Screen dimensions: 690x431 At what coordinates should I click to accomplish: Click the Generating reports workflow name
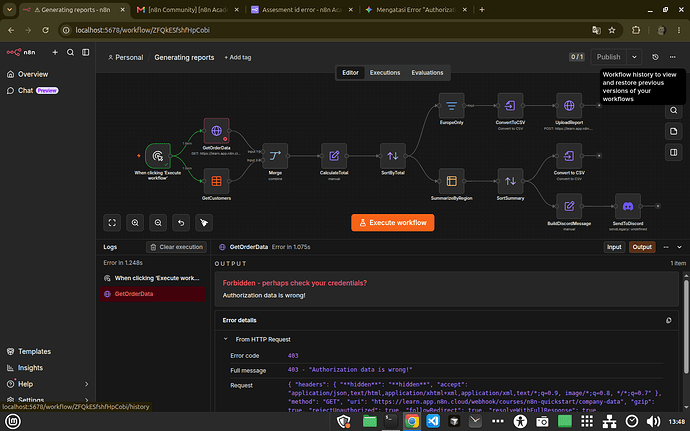(184, 57)
